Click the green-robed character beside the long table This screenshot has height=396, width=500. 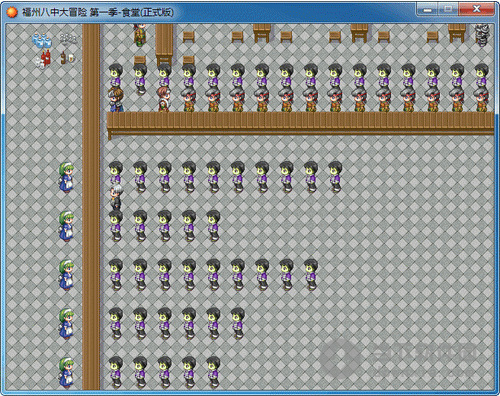point(140,35)
